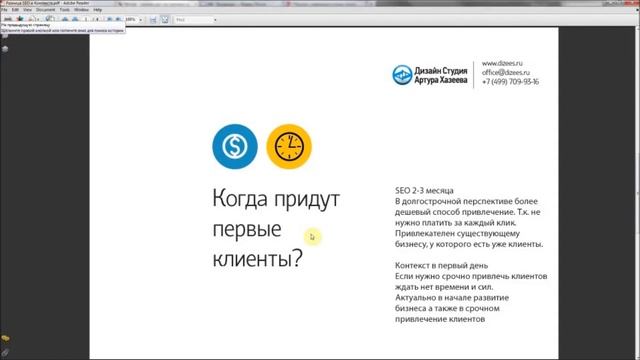Open the Window menu

pyautogui.click(x=81, y=9)
